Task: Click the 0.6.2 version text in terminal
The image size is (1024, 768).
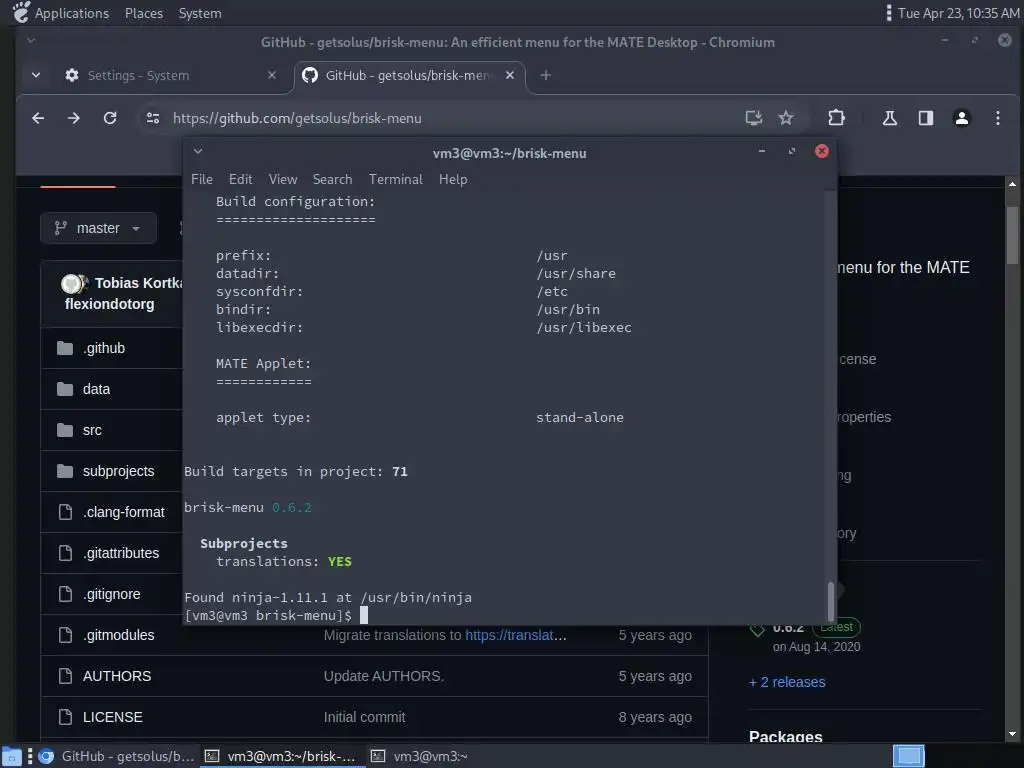Action: [x=291, y=507]
